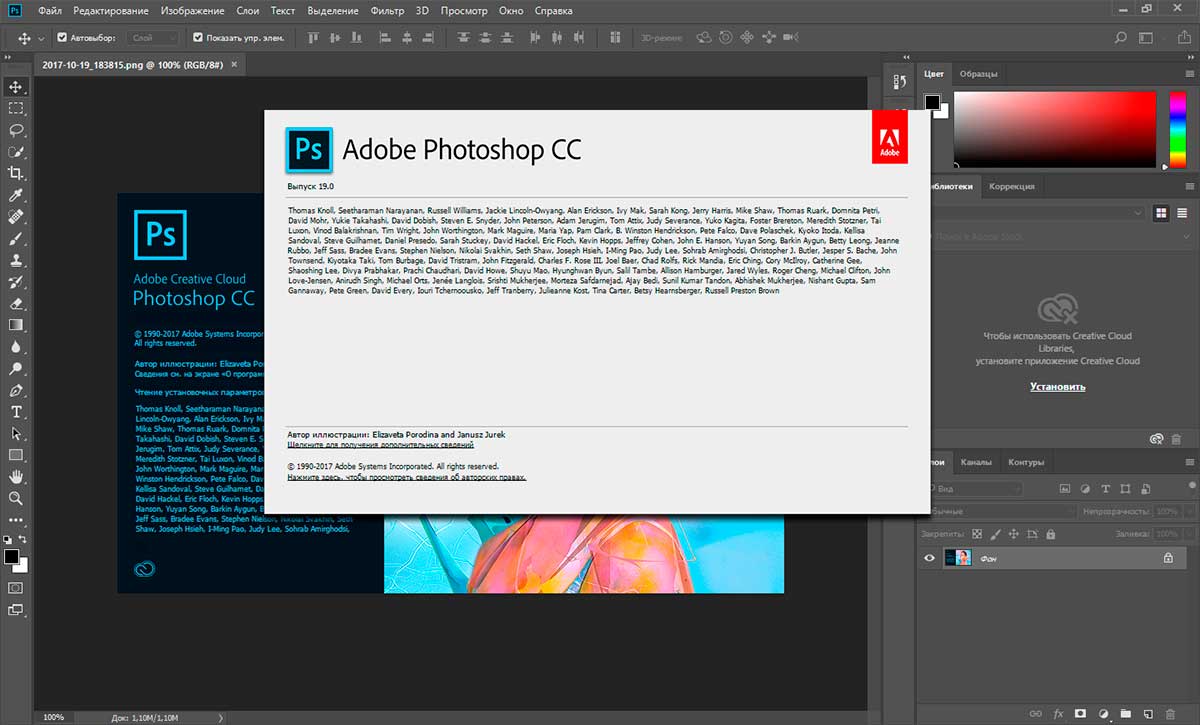The width and height of the screenshot is (1200, 725).
Task: Select the Brush tool
Action: pyautogui.click(x=16, y=238)
